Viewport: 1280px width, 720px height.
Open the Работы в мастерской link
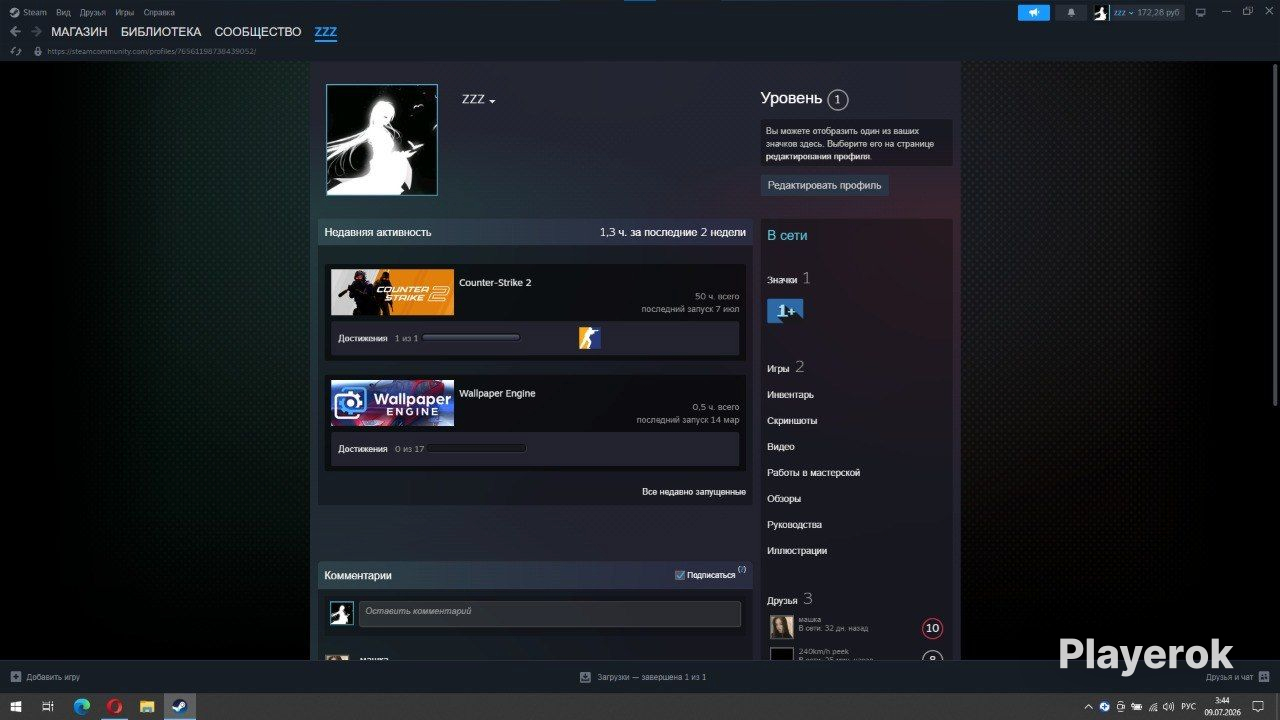point(813,473)
